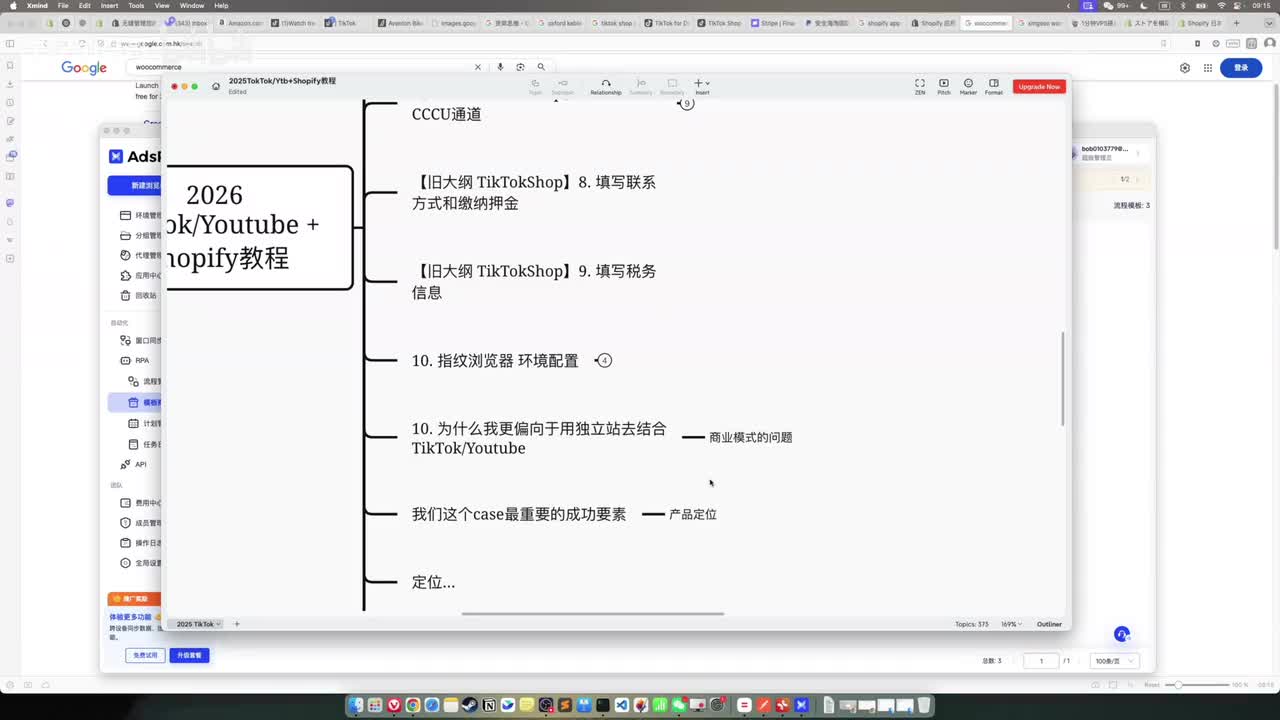Viewport: 1280px width, 720px height.
Task: Open the Format panel
Action: (993, 87)
